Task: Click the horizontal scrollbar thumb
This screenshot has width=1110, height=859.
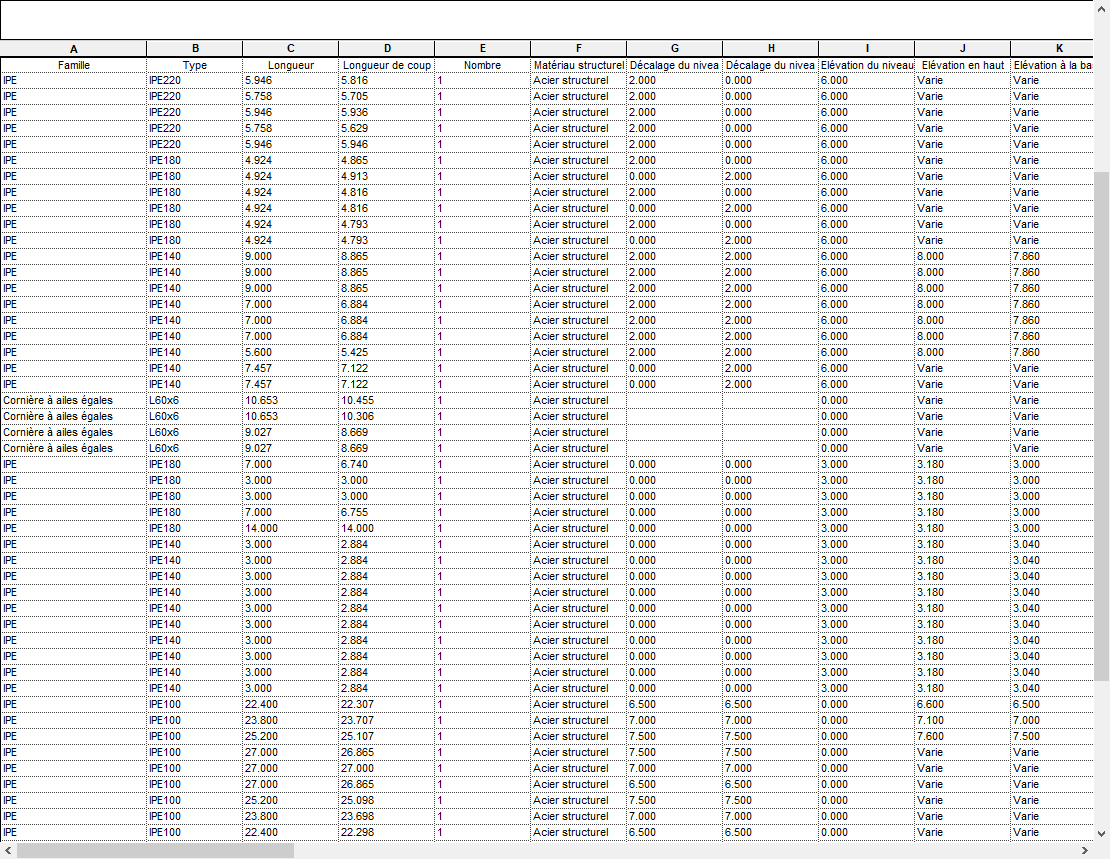Action: coord(155,850)
